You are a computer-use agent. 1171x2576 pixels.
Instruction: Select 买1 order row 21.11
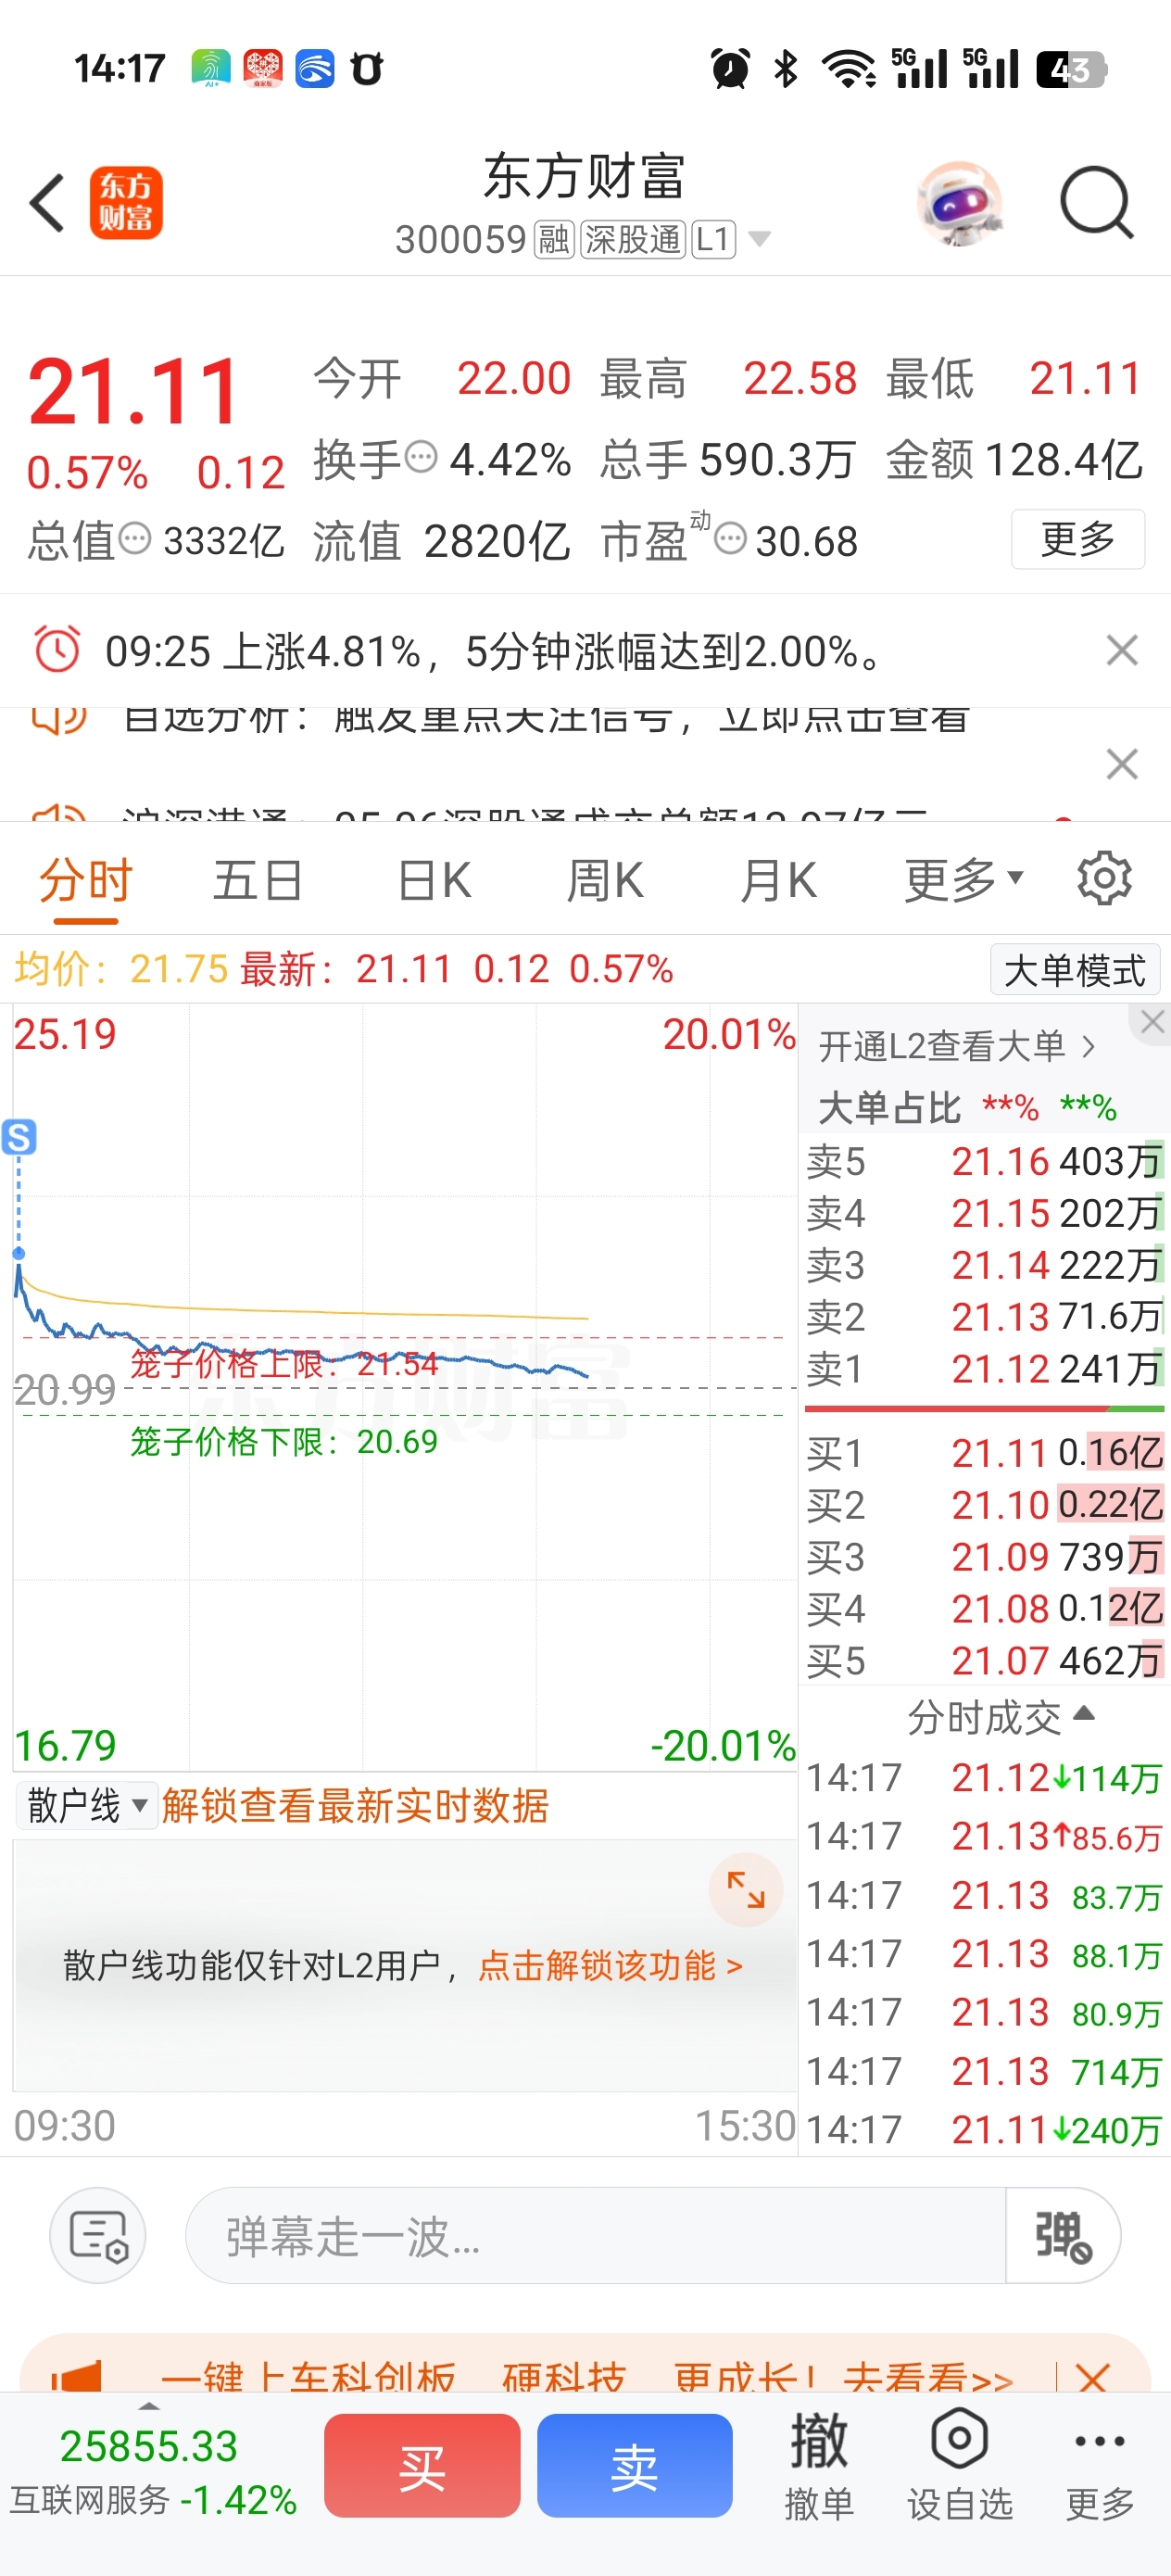(x=985, y=1453)
